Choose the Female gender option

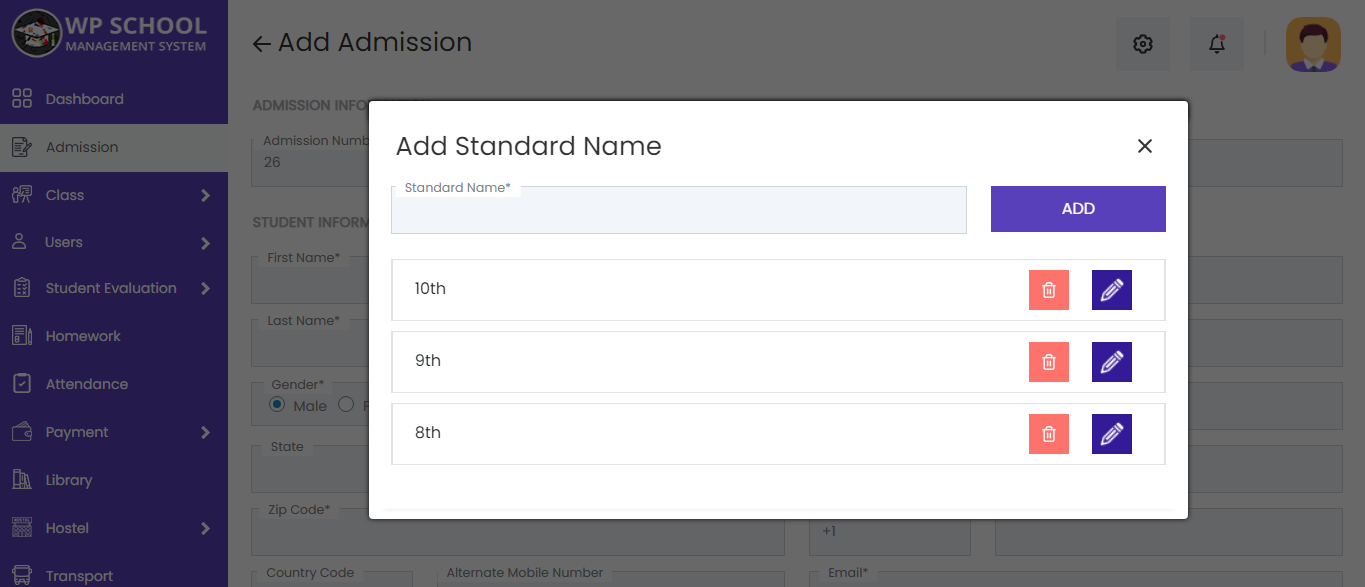345,405
